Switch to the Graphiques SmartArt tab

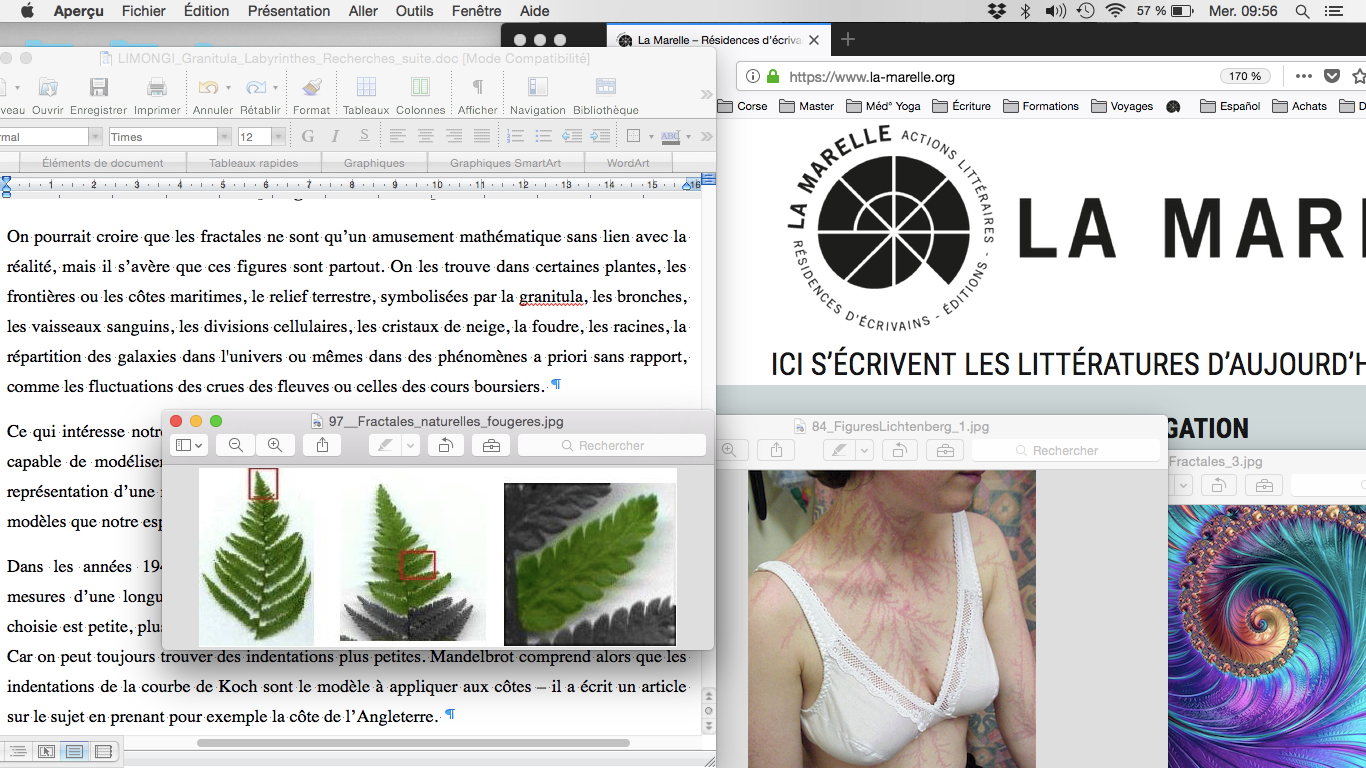point(505,163)
